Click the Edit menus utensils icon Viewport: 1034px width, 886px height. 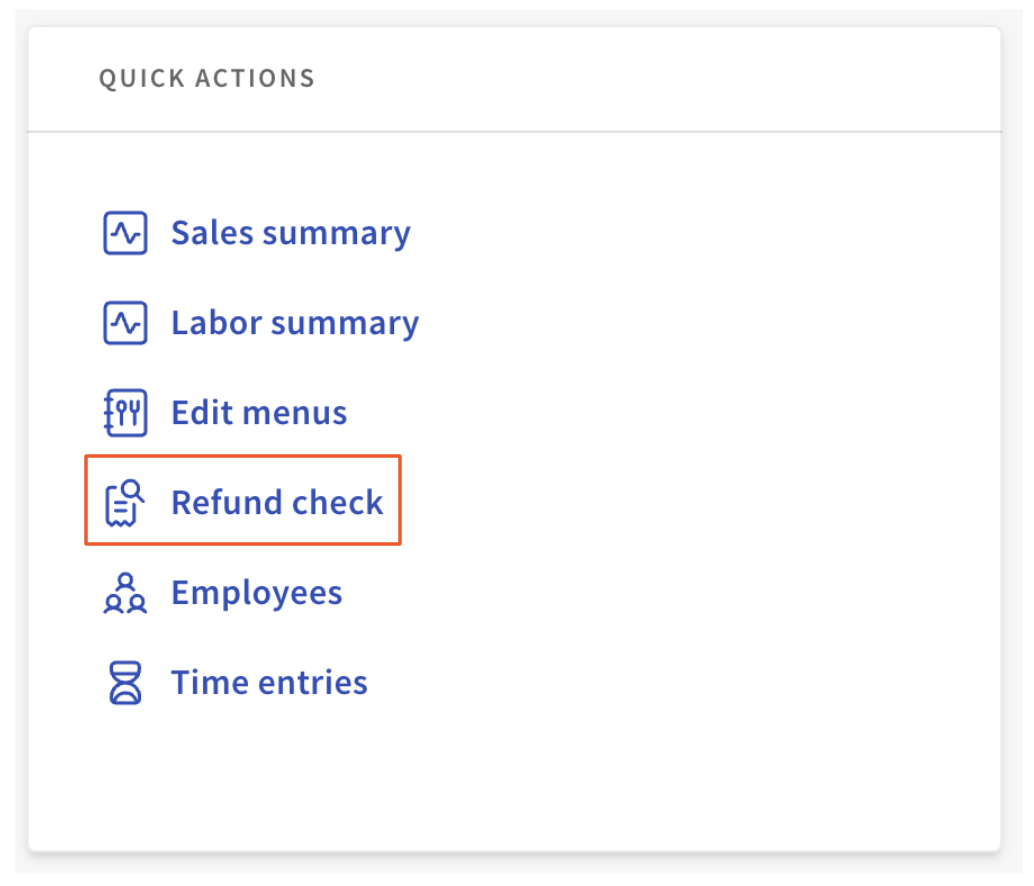[125, 413]
